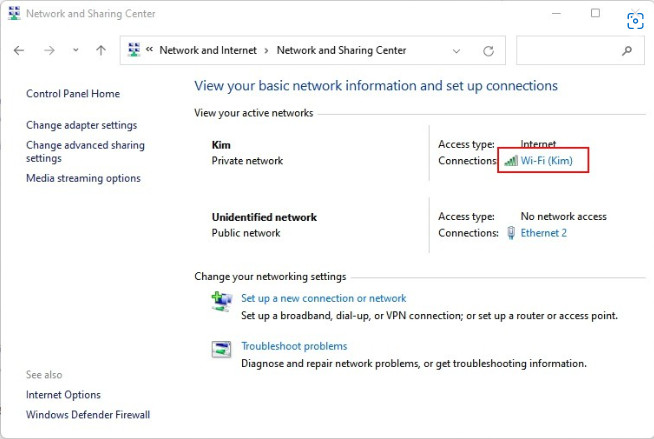
Task: Click the screen capture icon at top right
Action: coord(635,21)
